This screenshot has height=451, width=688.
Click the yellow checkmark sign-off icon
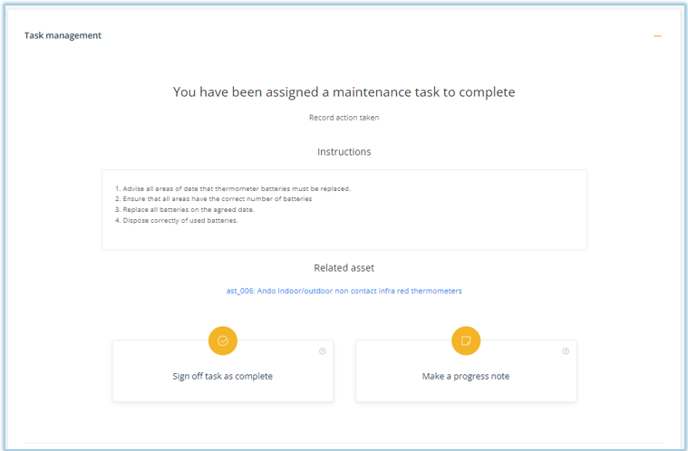click(x=223, y=341)
